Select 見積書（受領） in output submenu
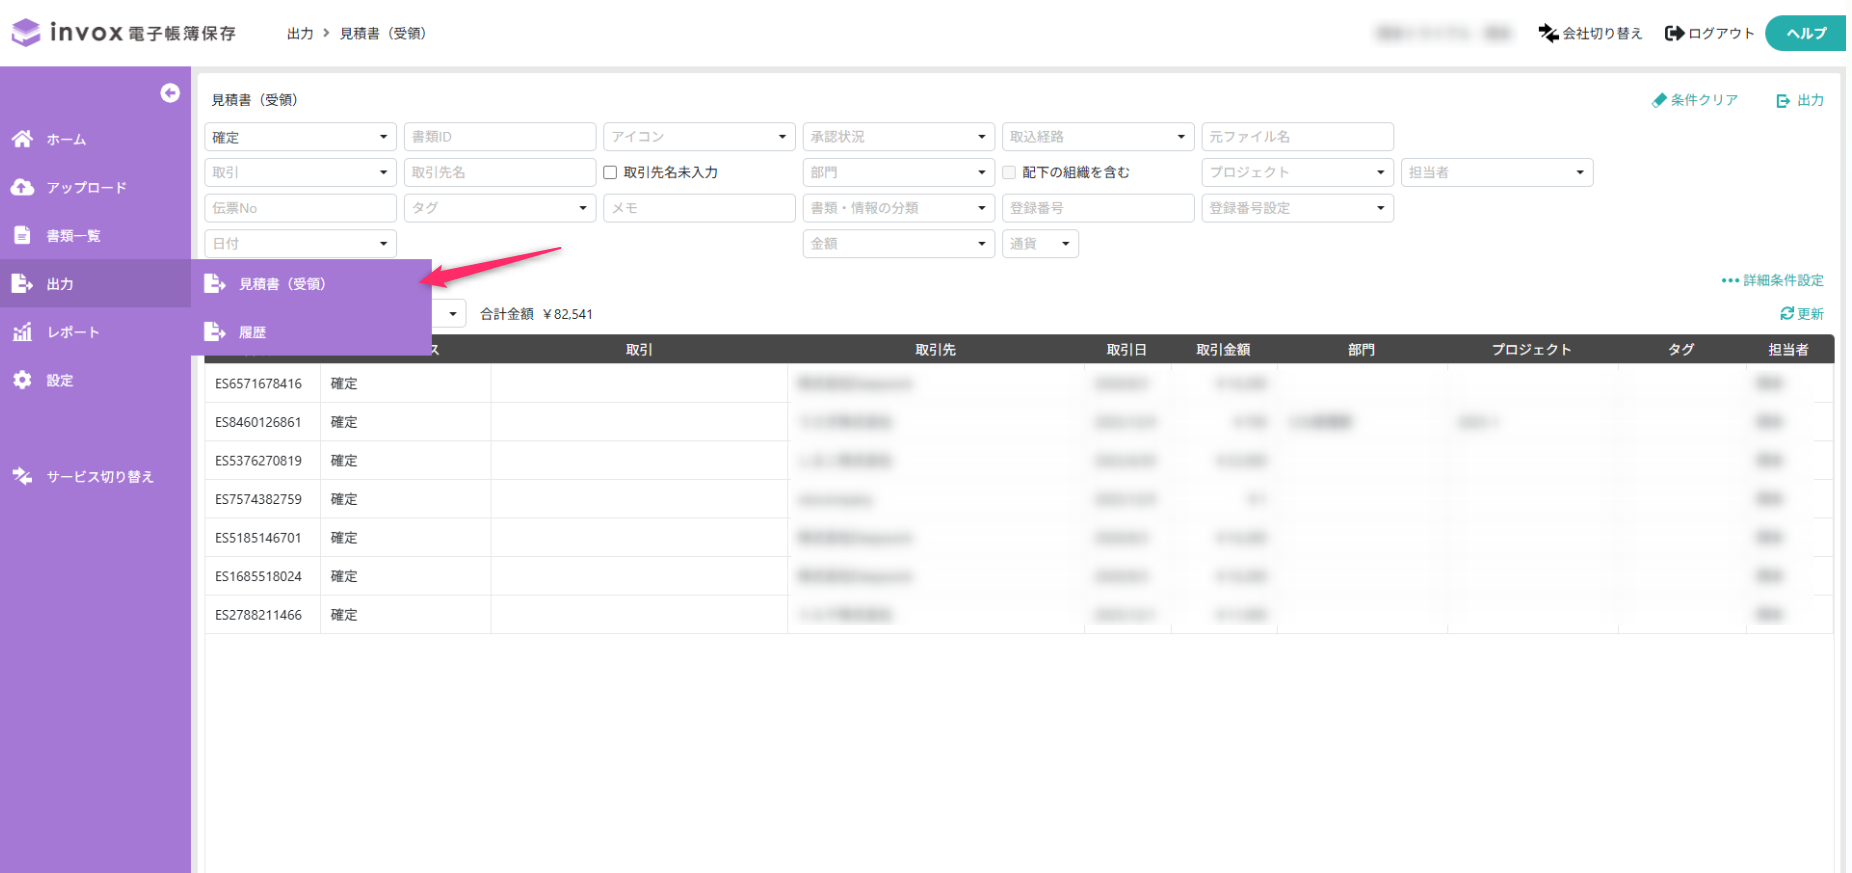 click(x=282, y=284)
